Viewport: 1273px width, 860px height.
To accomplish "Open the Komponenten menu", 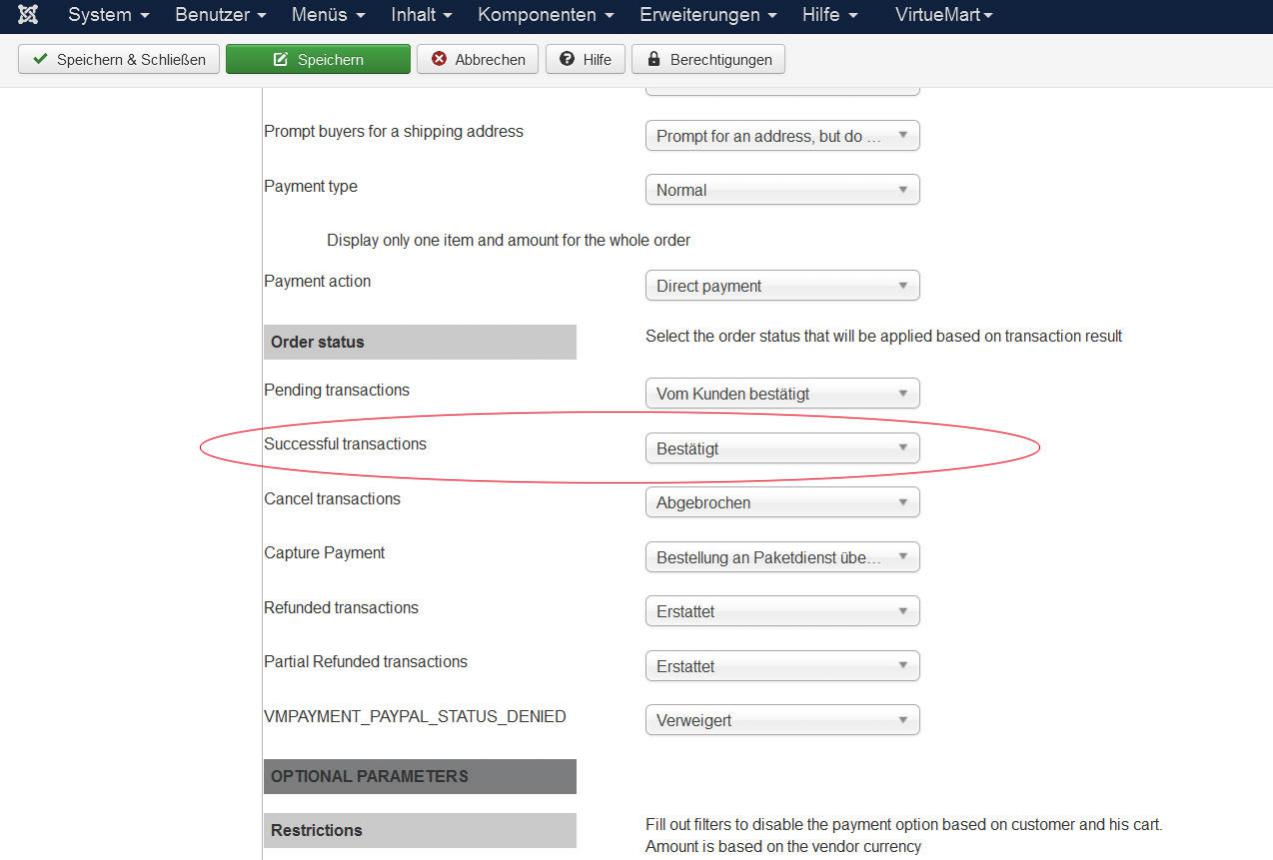I will (545, 16).
